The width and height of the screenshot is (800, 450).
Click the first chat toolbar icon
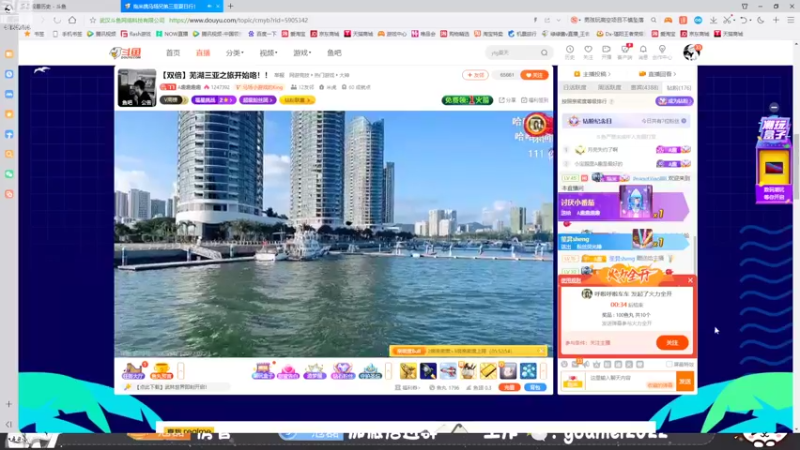[x=564, y=364]
